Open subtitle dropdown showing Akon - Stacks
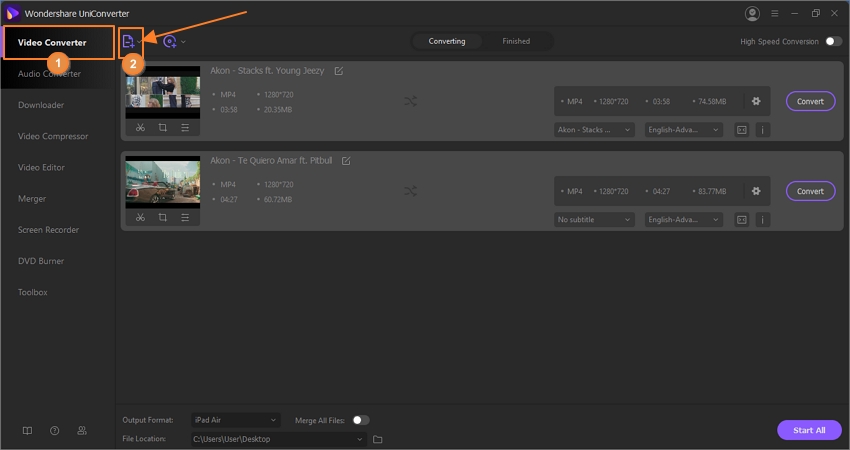The height and width of the screenshot is (450, 850). (594, 130)
